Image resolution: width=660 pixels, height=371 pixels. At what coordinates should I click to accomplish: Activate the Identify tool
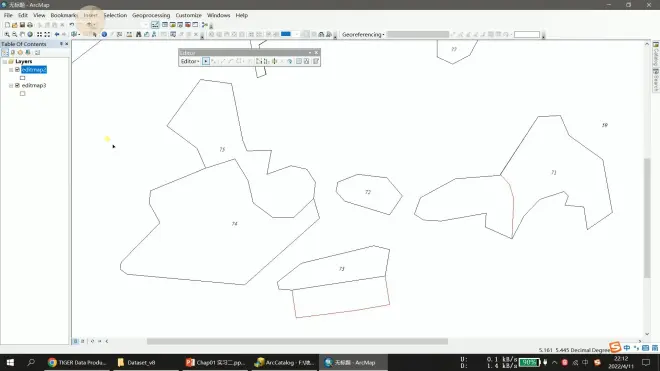point(104,35)
